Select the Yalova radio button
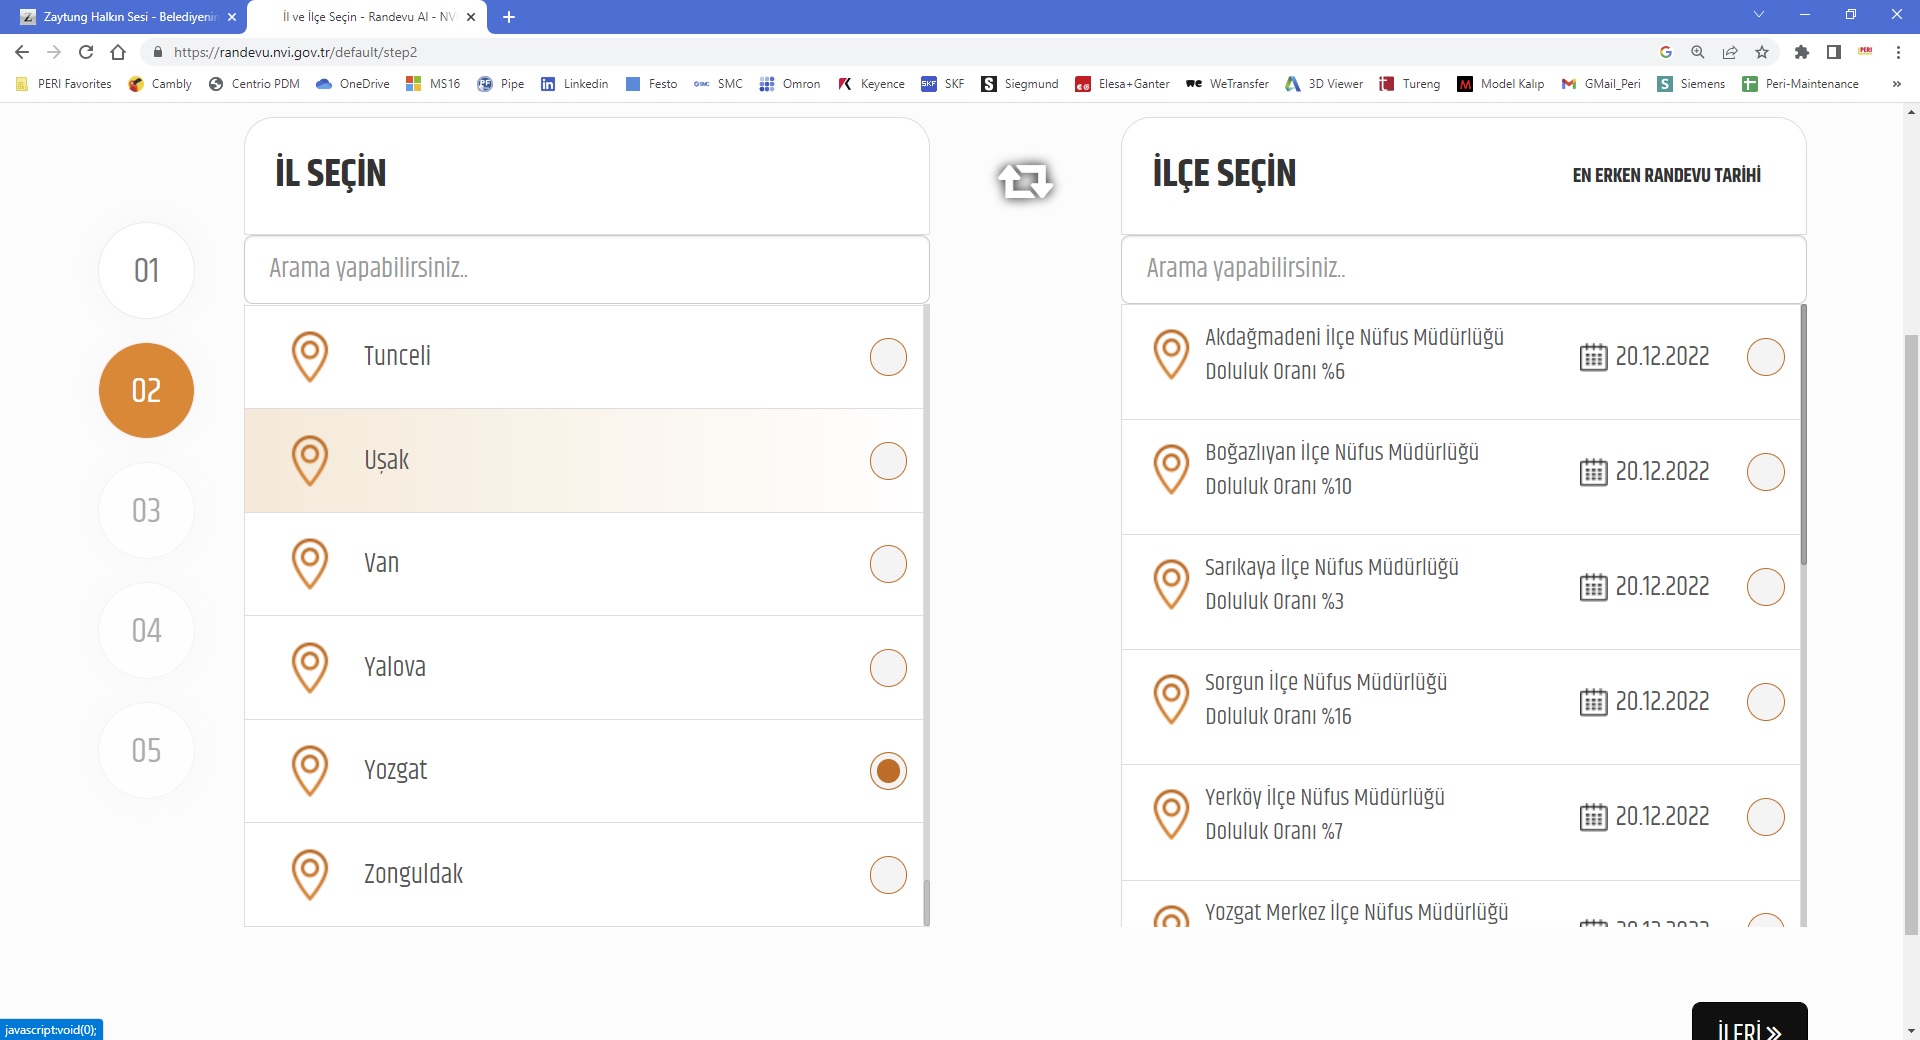The width and height of the screenshot is (1920, 1040). click(x=888, y=668)
